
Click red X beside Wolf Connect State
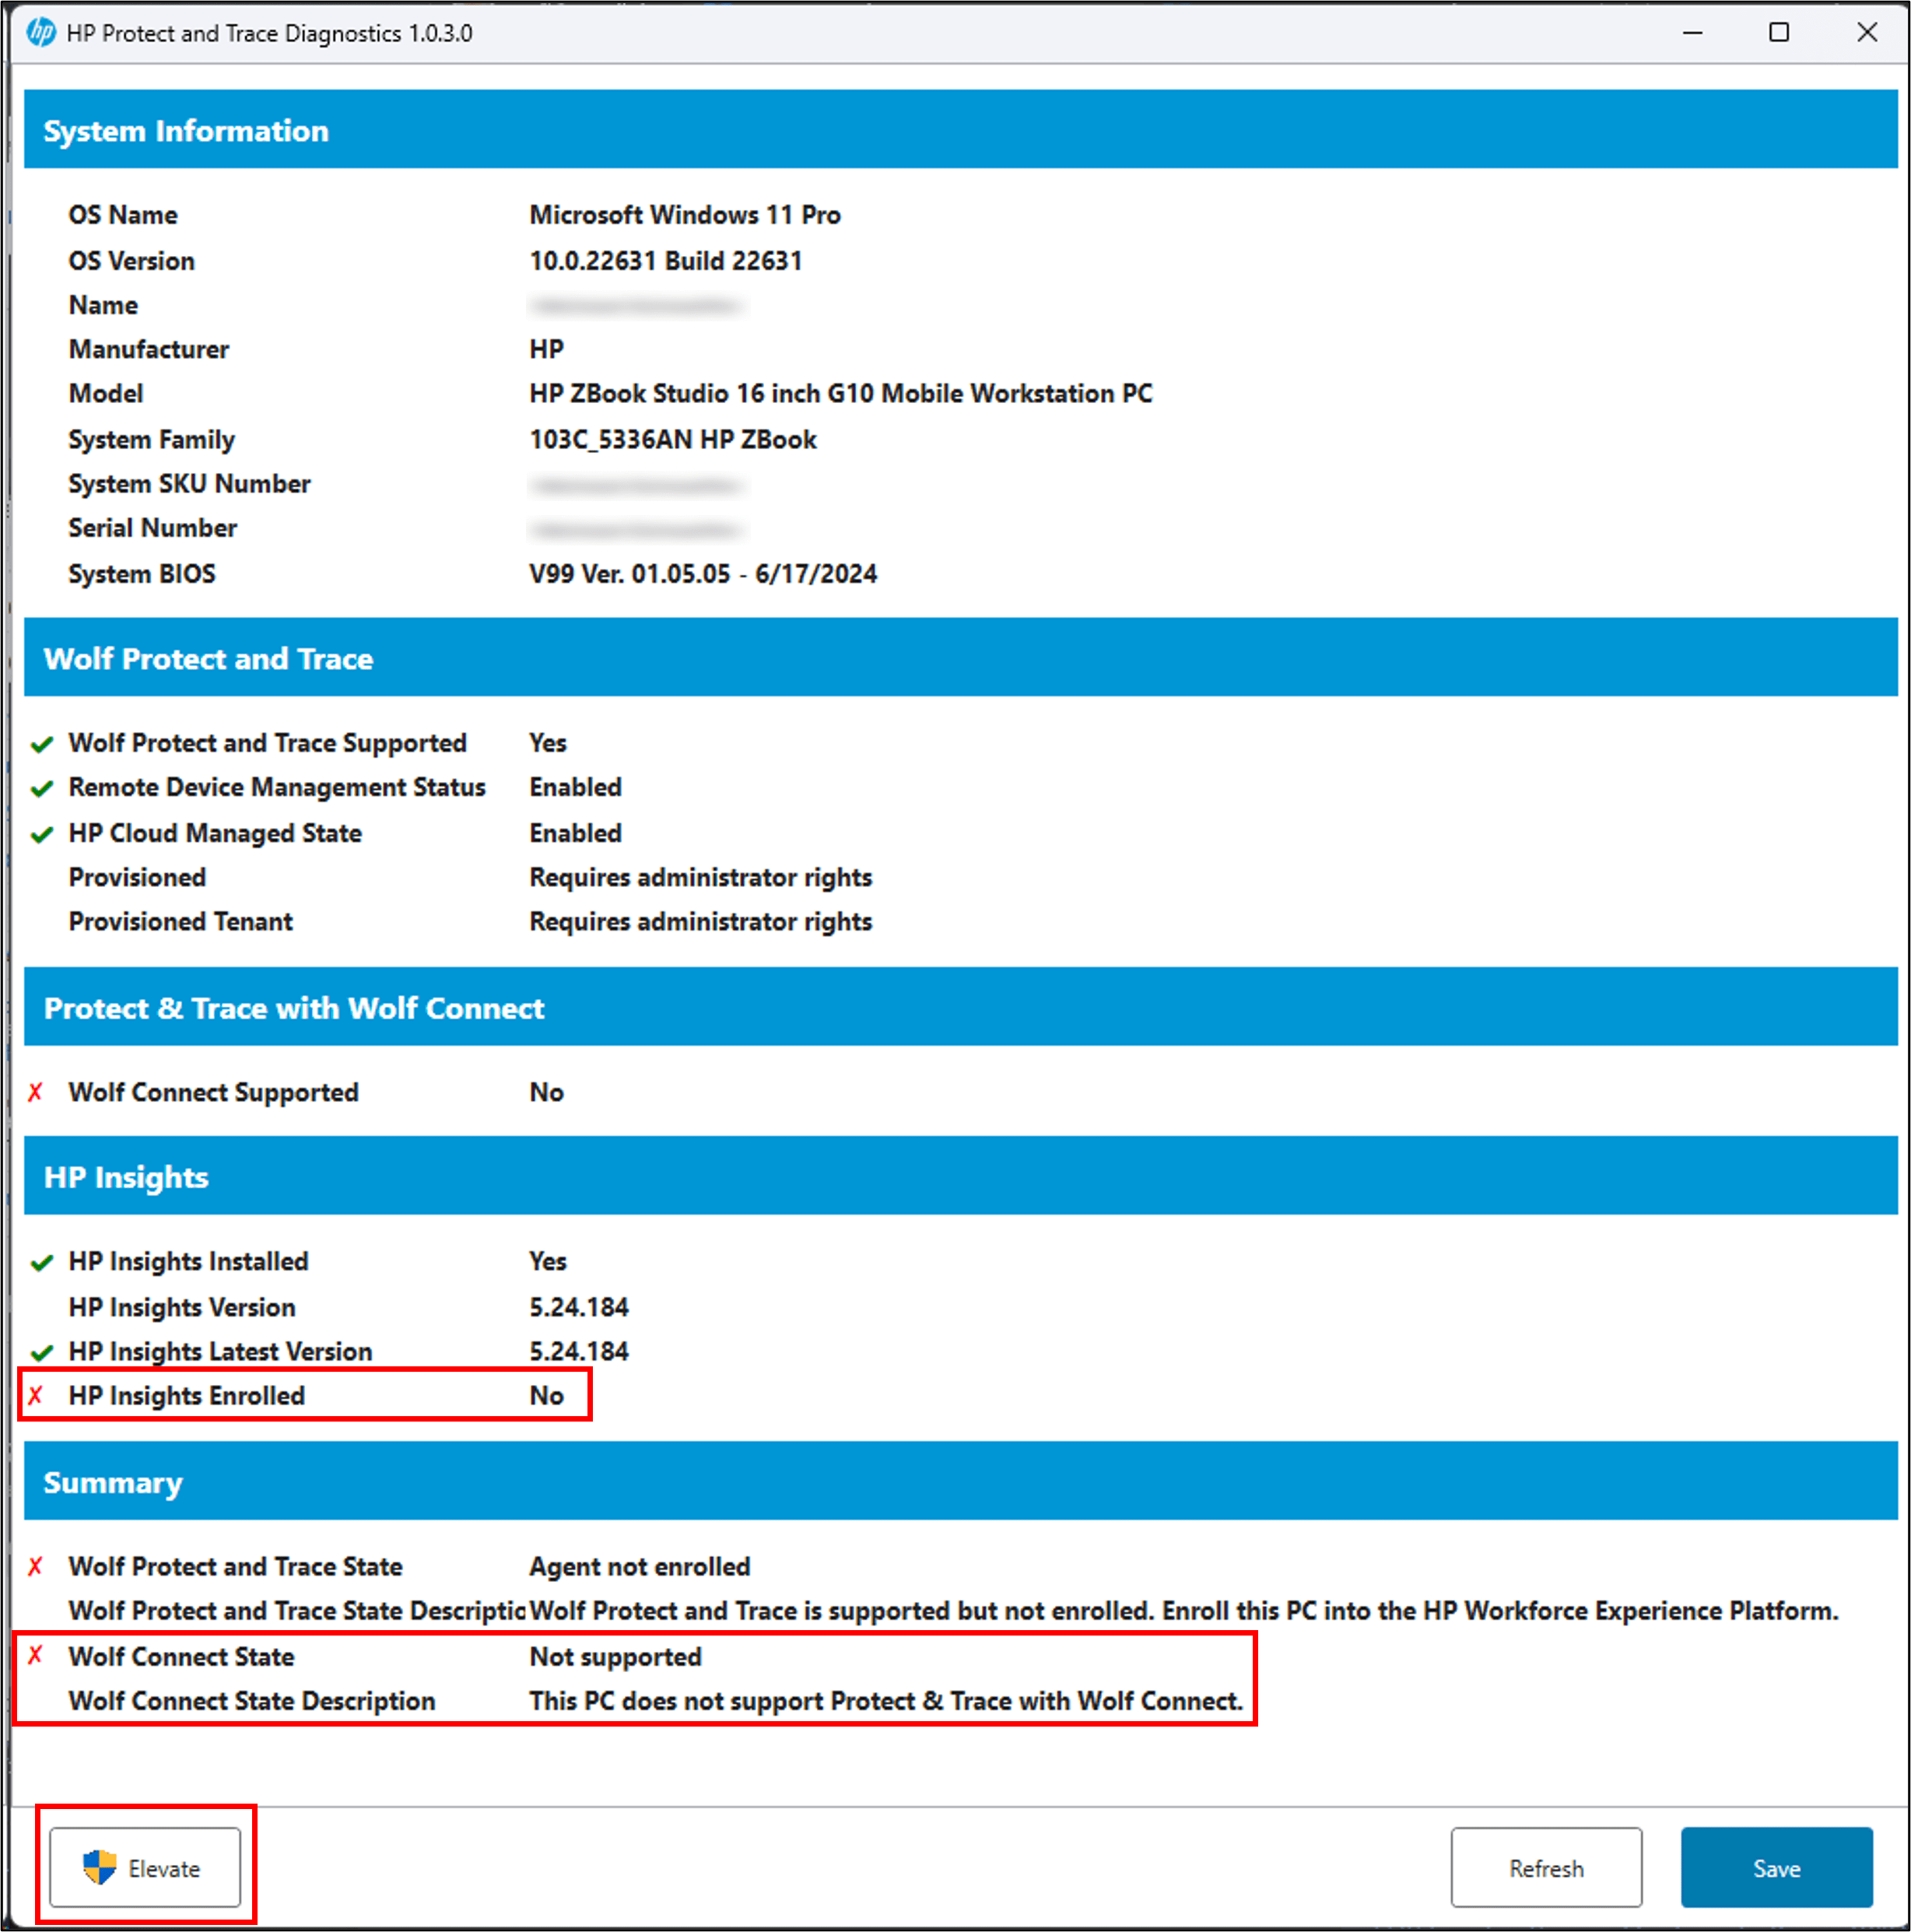pos(36,1656)
